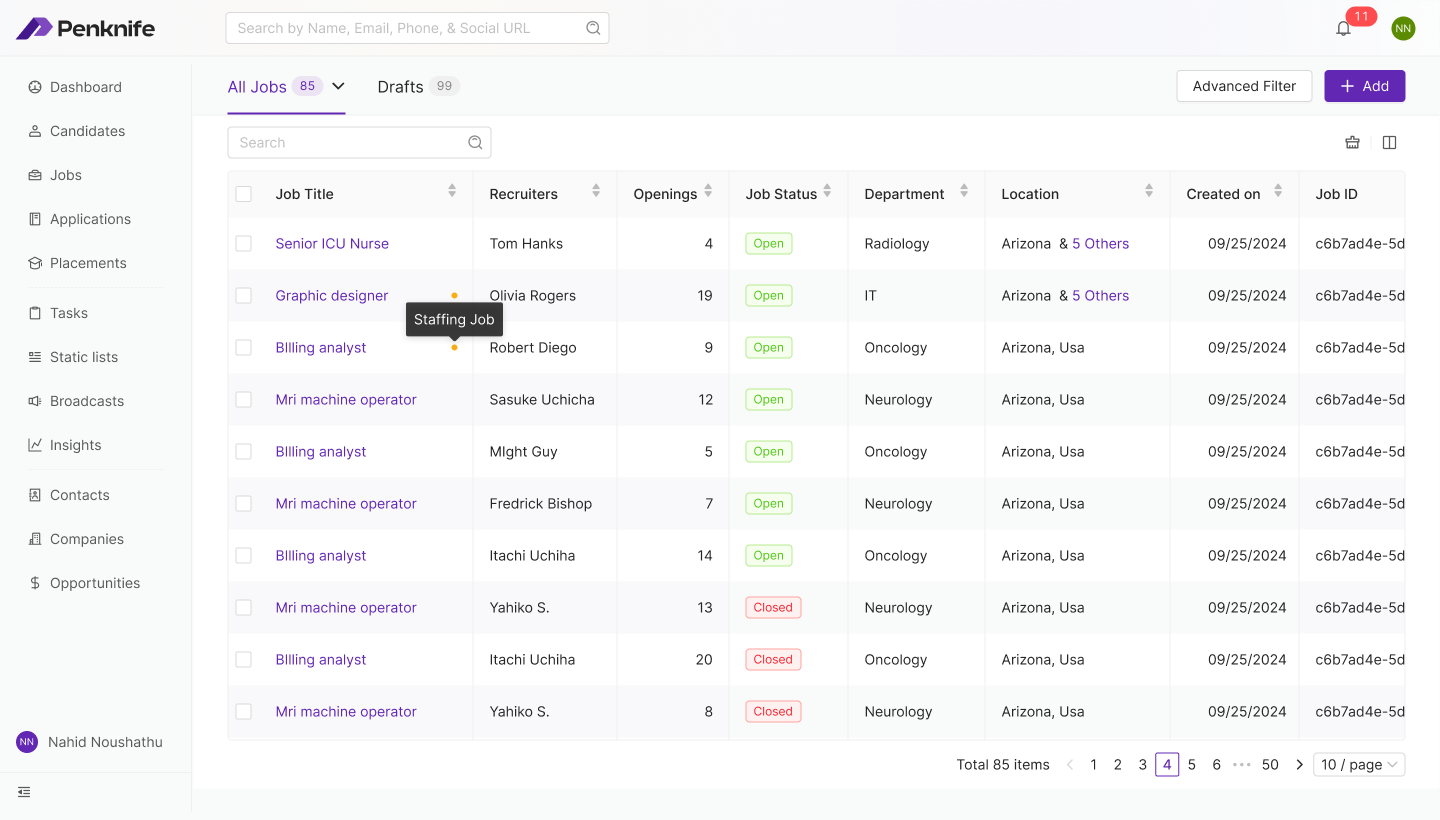Select the Fredrick Bishop row checkbox
This screenshot has height=820, width=1440.
[244, 503]
